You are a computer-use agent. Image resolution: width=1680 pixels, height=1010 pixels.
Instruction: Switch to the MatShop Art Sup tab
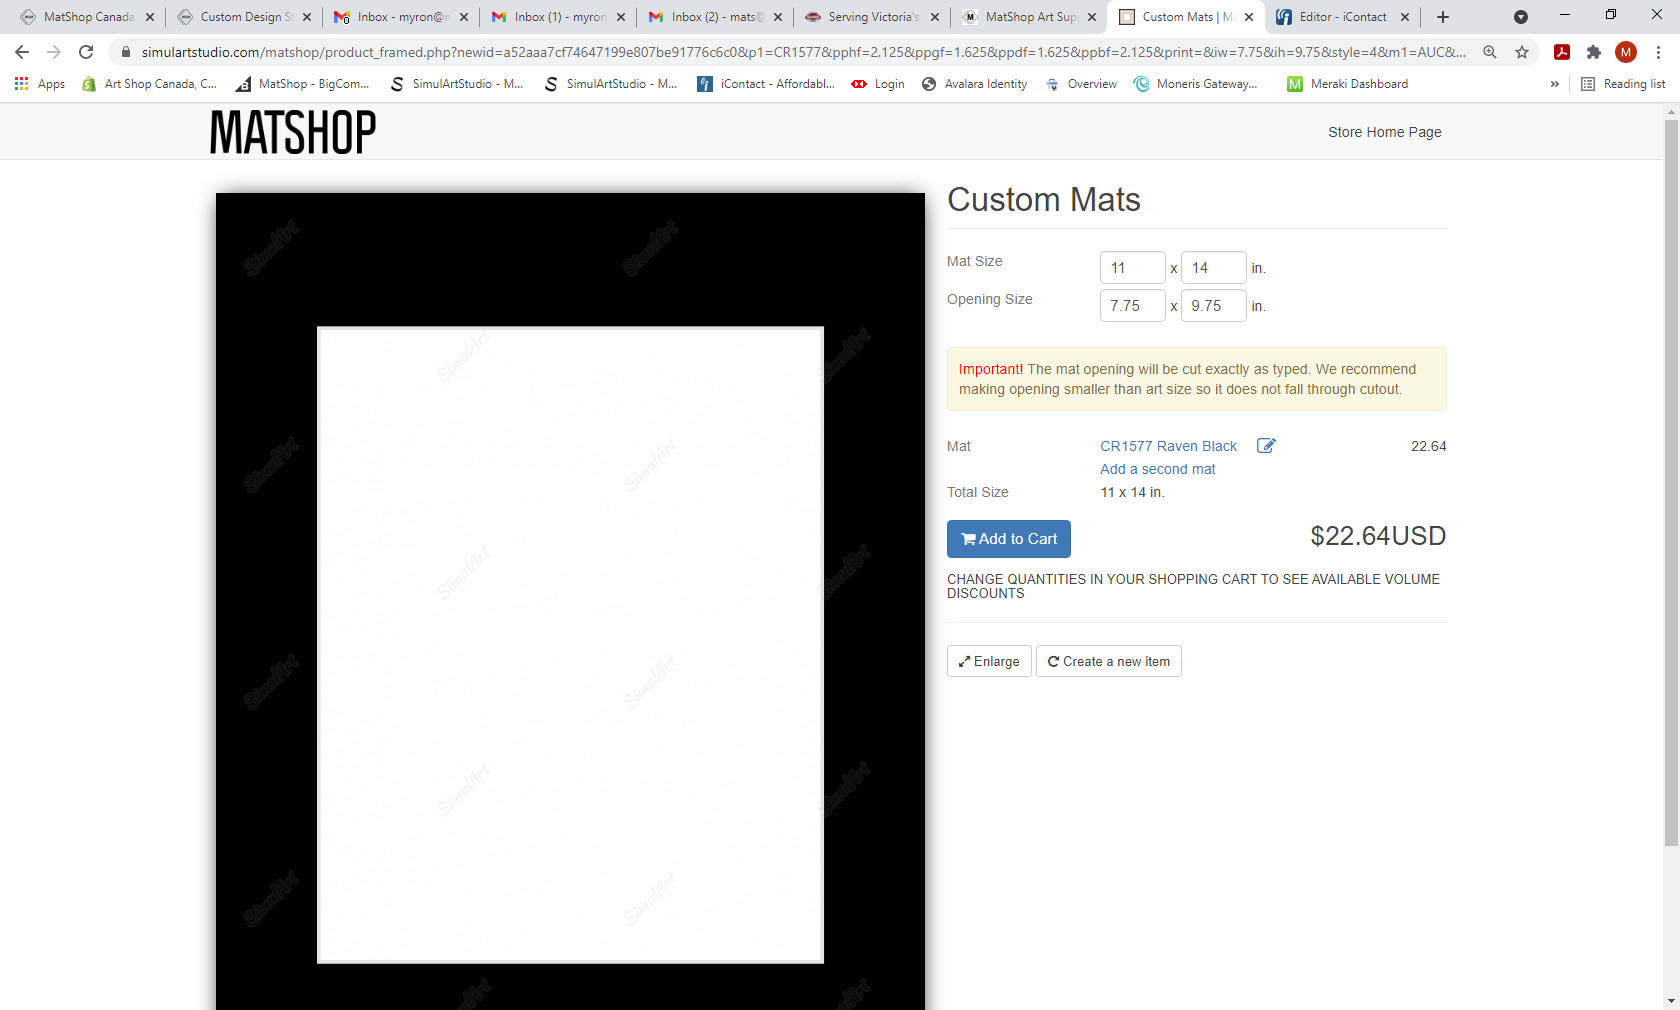[x=1029, y=17]
